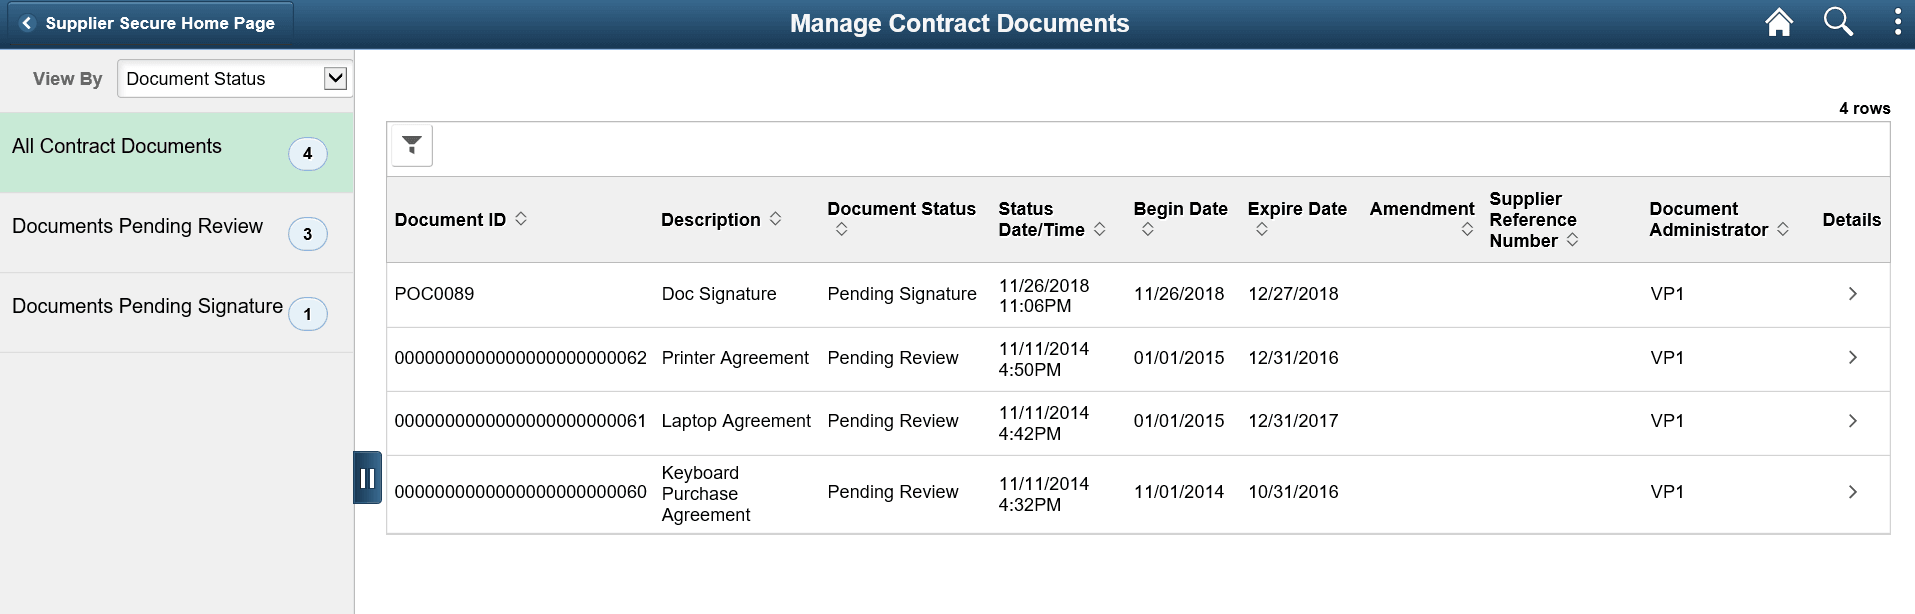Sort by Status Date/Time using its arrows
The width and height of the screenshot is (1915, 614).
[x=1101, y=229]
